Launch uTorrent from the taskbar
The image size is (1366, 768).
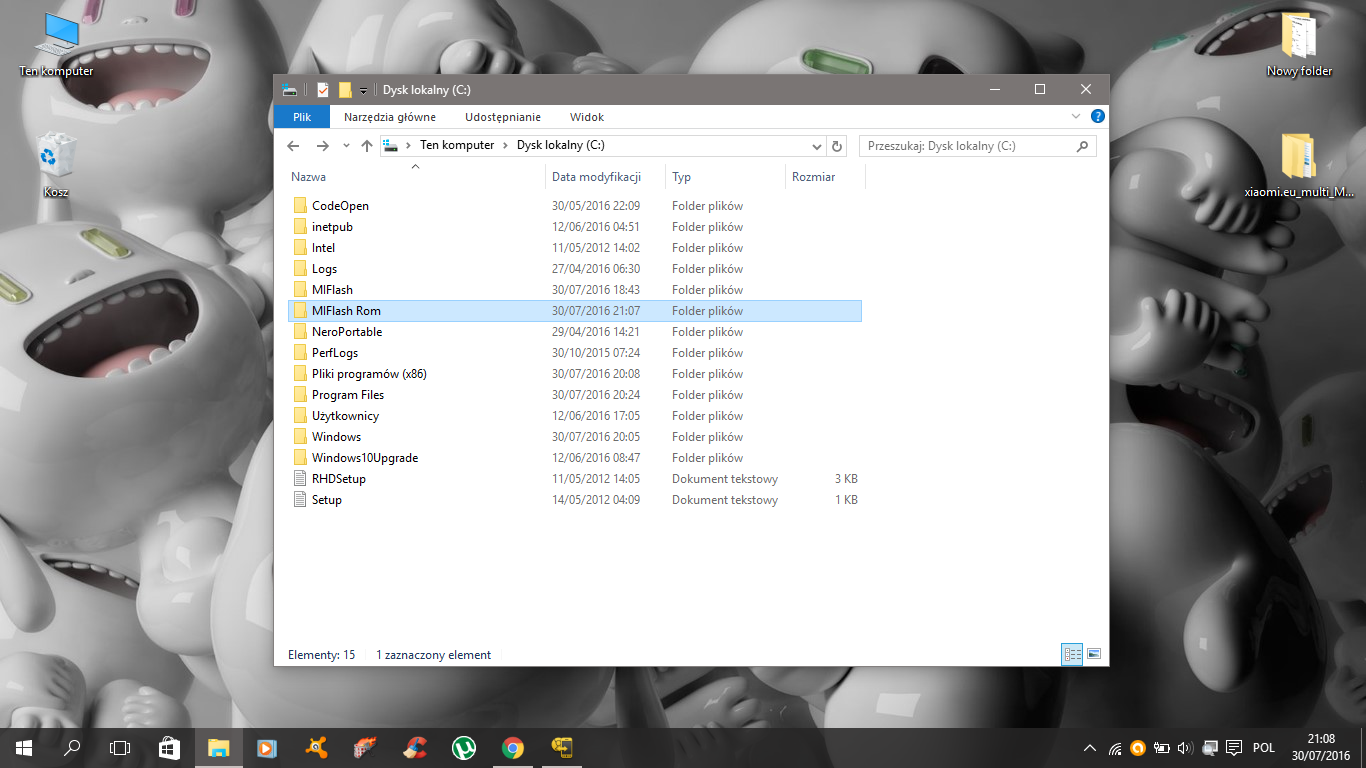pyautogui.click(x=463, y=747)
